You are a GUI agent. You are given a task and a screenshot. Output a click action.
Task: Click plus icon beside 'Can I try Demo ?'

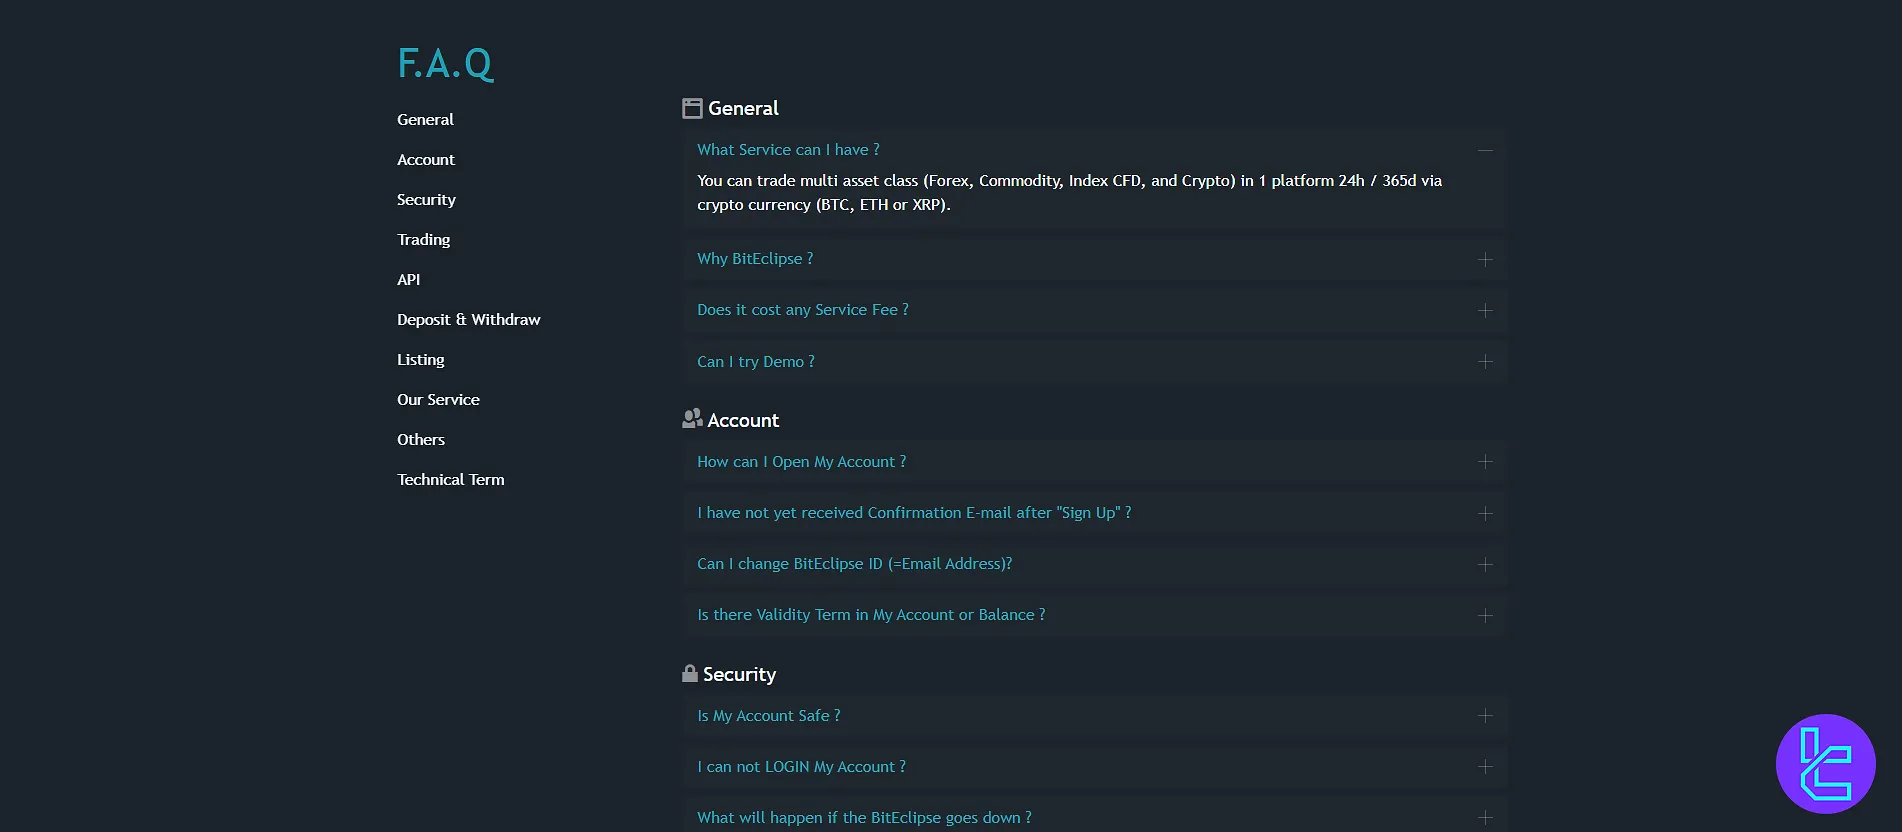(x=1485, y=362)
